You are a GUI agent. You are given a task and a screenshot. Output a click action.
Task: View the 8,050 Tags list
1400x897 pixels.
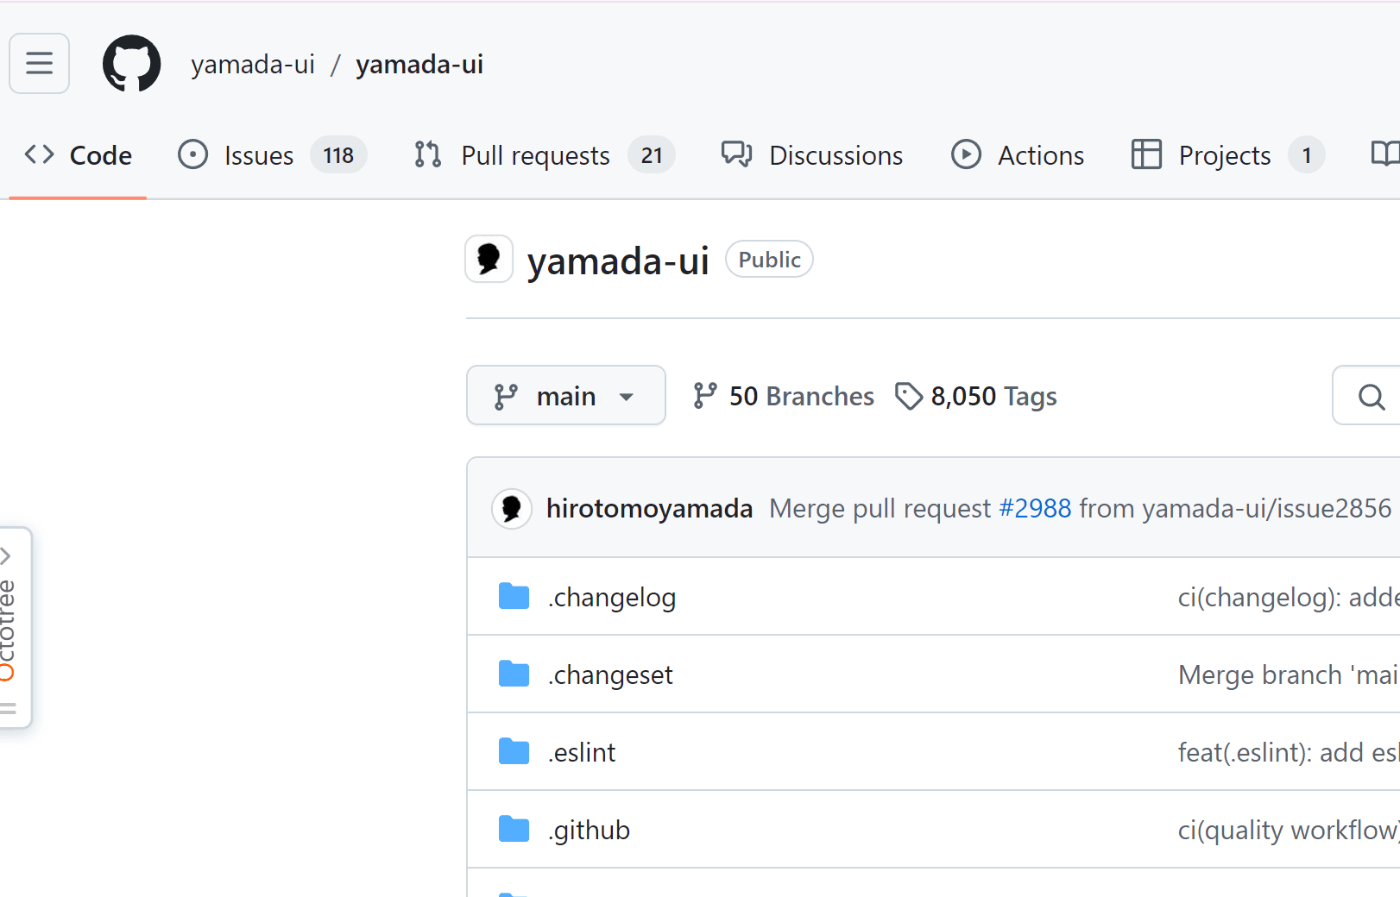pos(976,396)
